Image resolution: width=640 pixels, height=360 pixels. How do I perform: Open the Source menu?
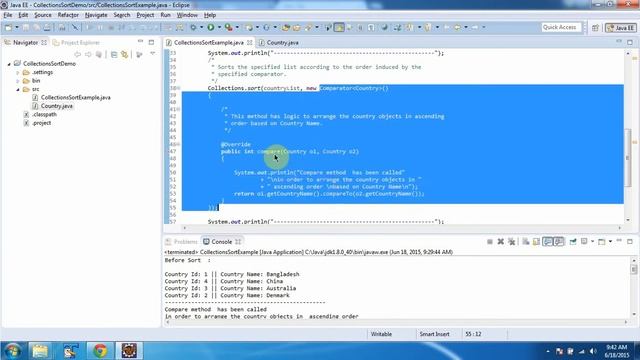pyautogui.click(x=43, y=15)
